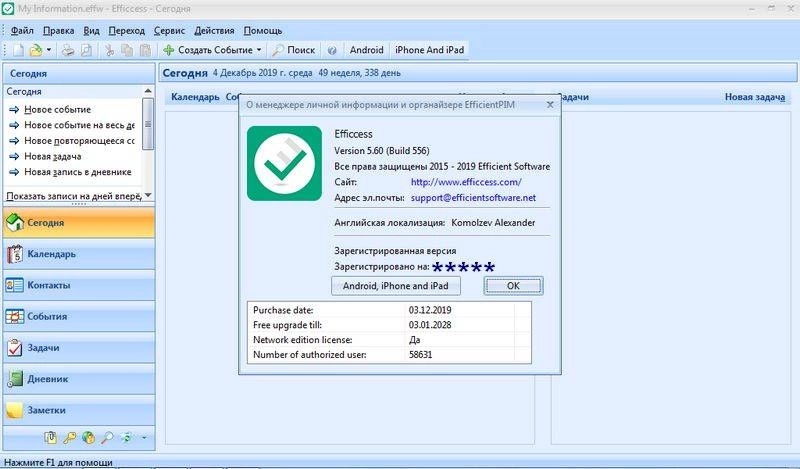Click the bottom magnifier search icon
800x469 pixels.
tap(107, 437)
